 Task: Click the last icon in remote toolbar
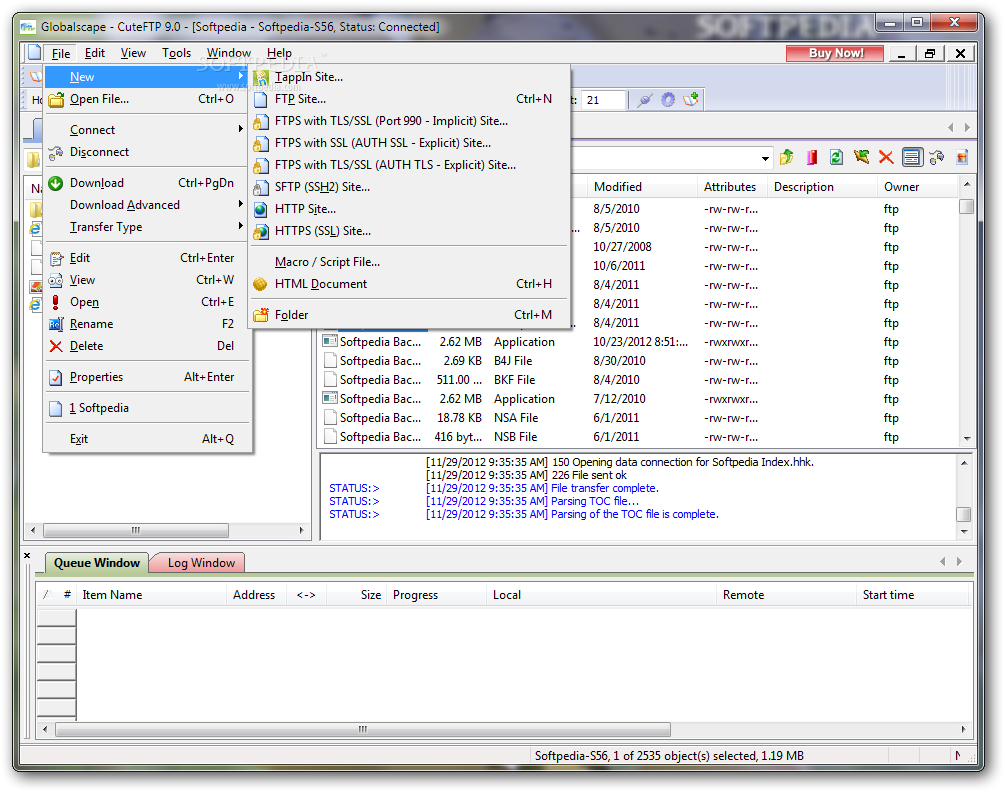click(962, 157)
